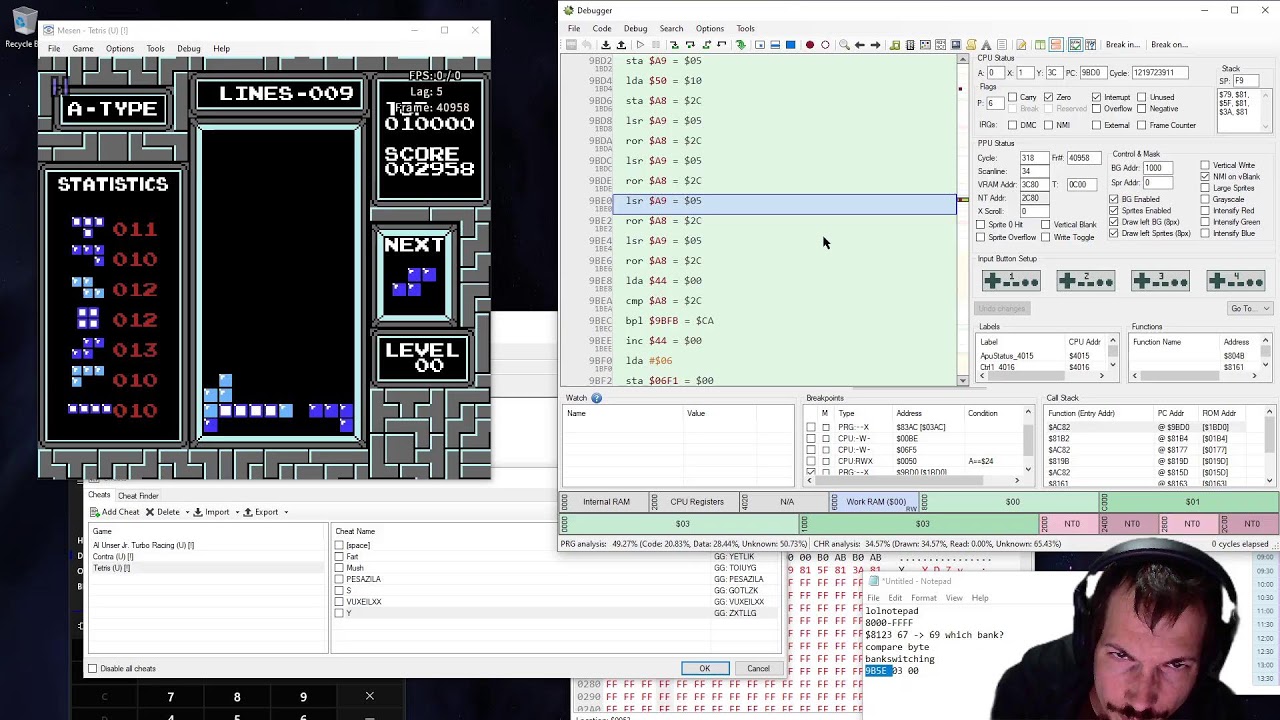Click the magnifier Find icon in Debugger toolbar
1280x720 pixels.
point(844,44)
